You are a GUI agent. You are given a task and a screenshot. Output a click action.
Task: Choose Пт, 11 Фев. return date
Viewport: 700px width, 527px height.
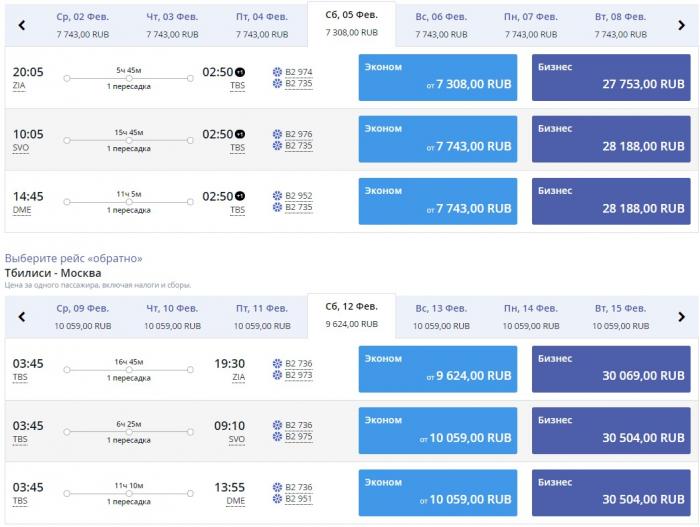pyautogui.click(x=262, y=316)
